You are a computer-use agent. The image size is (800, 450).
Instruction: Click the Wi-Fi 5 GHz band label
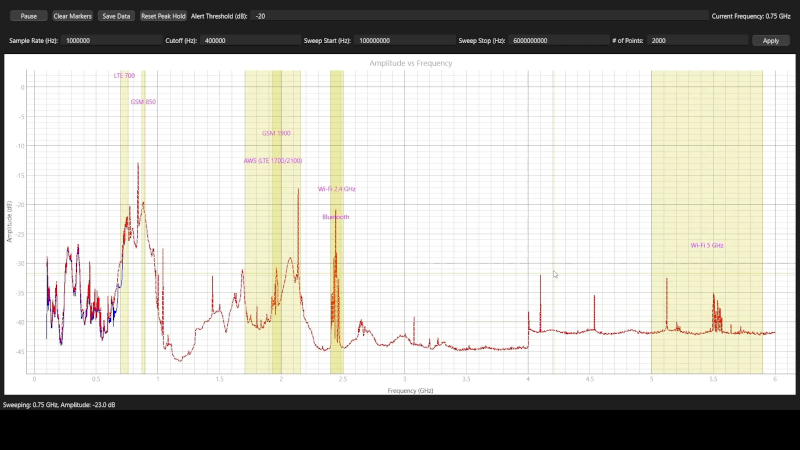tap(706, 245)
